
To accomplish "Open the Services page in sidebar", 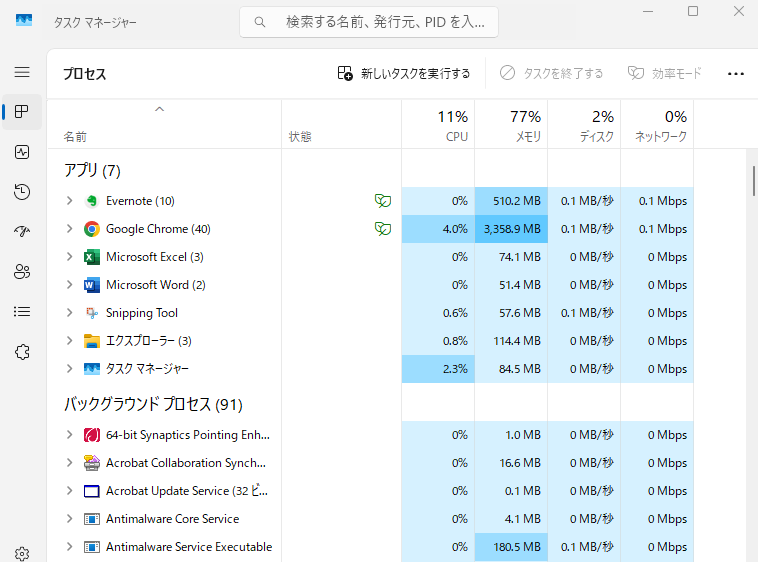I will 22,352.
